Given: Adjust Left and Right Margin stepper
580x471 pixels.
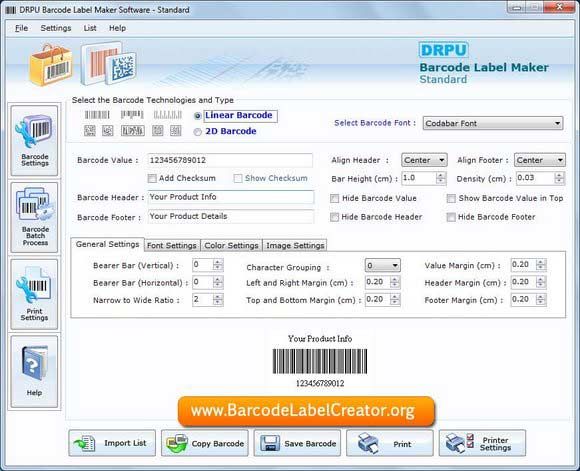Looking at the screenshot, I should pos(395,282).
